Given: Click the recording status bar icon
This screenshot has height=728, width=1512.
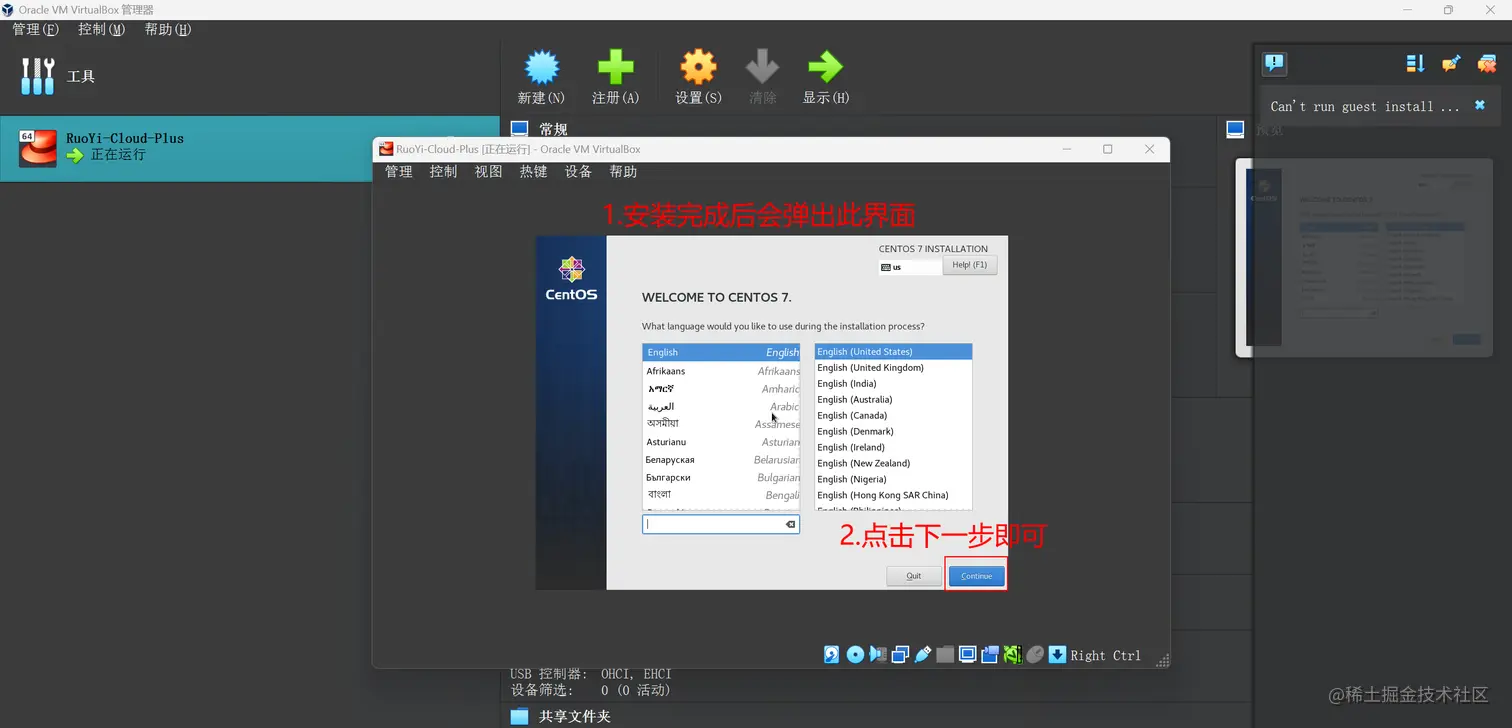Looking at the screenshot, I should pos(990,654).
